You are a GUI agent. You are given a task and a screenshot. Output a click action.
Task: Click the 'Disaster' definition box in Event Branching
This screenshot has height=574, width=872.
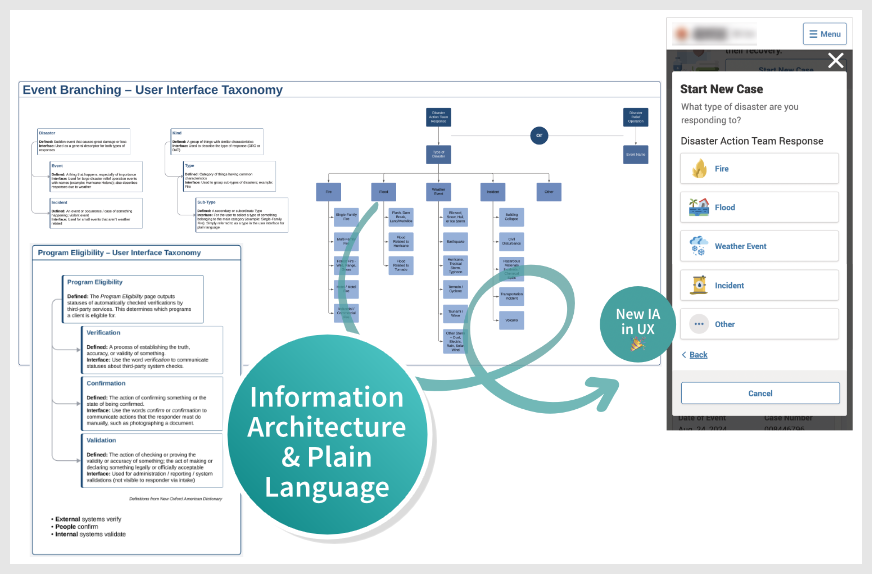(x=83, y=141)
